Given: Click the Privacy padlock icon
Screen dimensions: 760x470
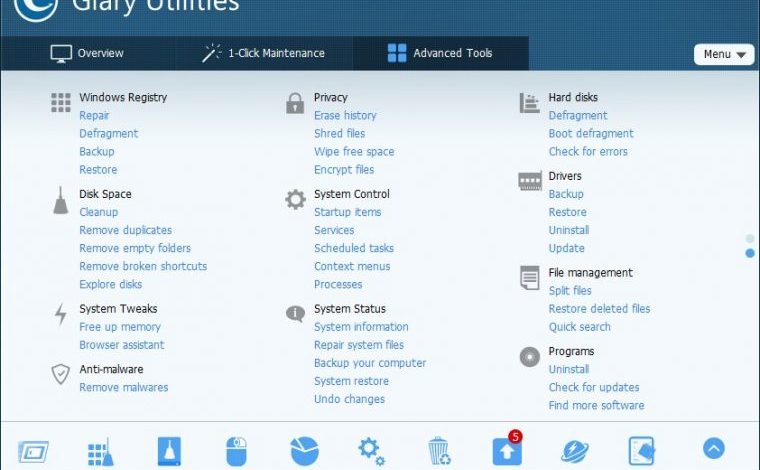Looking at the screenshot, I should coord(295,103).
